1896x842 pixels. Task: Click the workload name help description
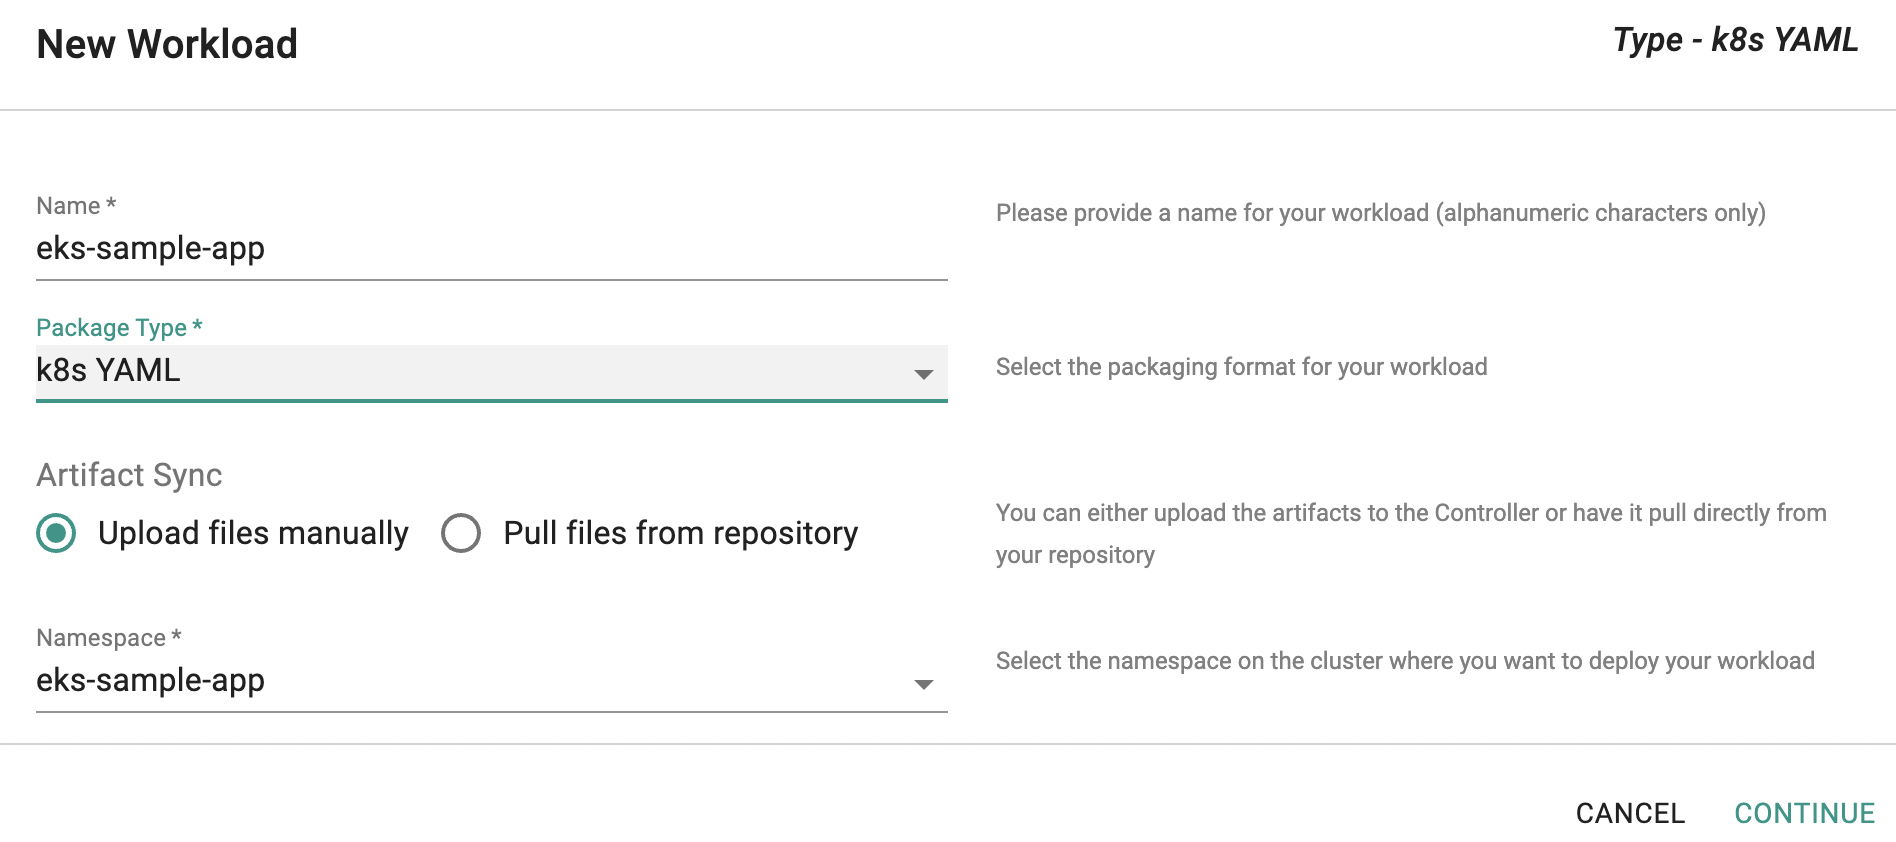(x=1381, y=213)
